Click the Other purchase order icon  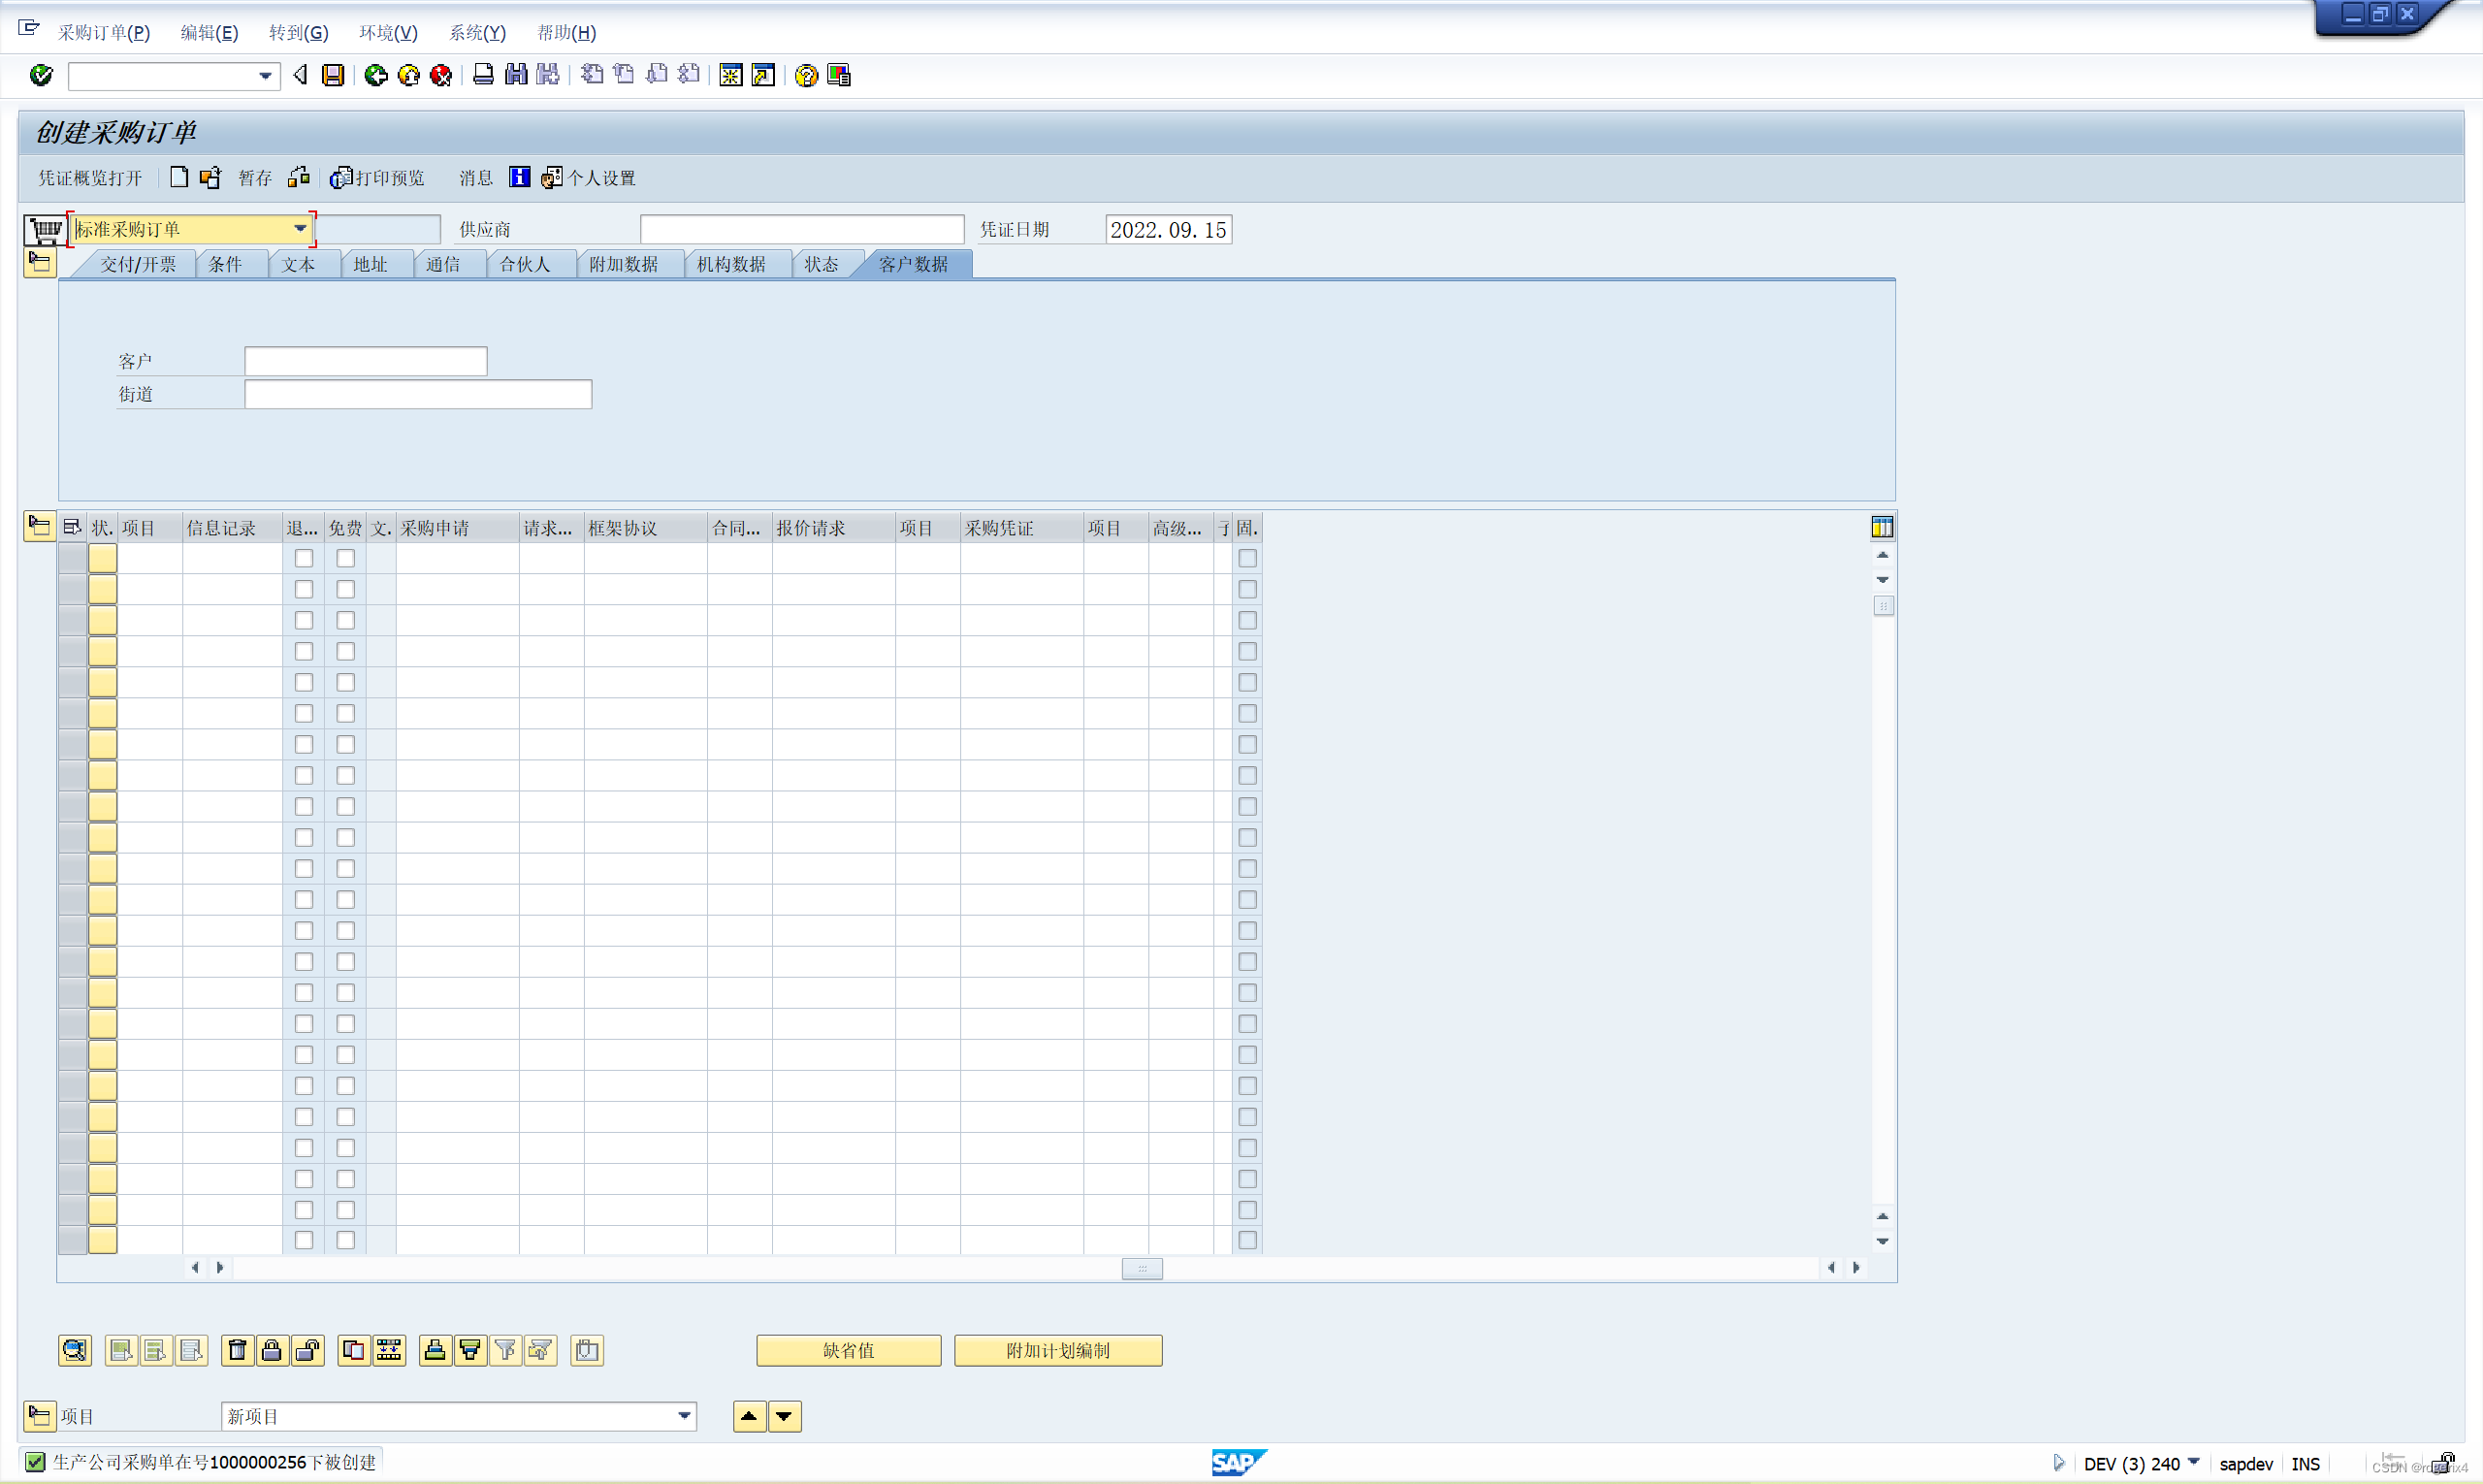coord(210,177)
